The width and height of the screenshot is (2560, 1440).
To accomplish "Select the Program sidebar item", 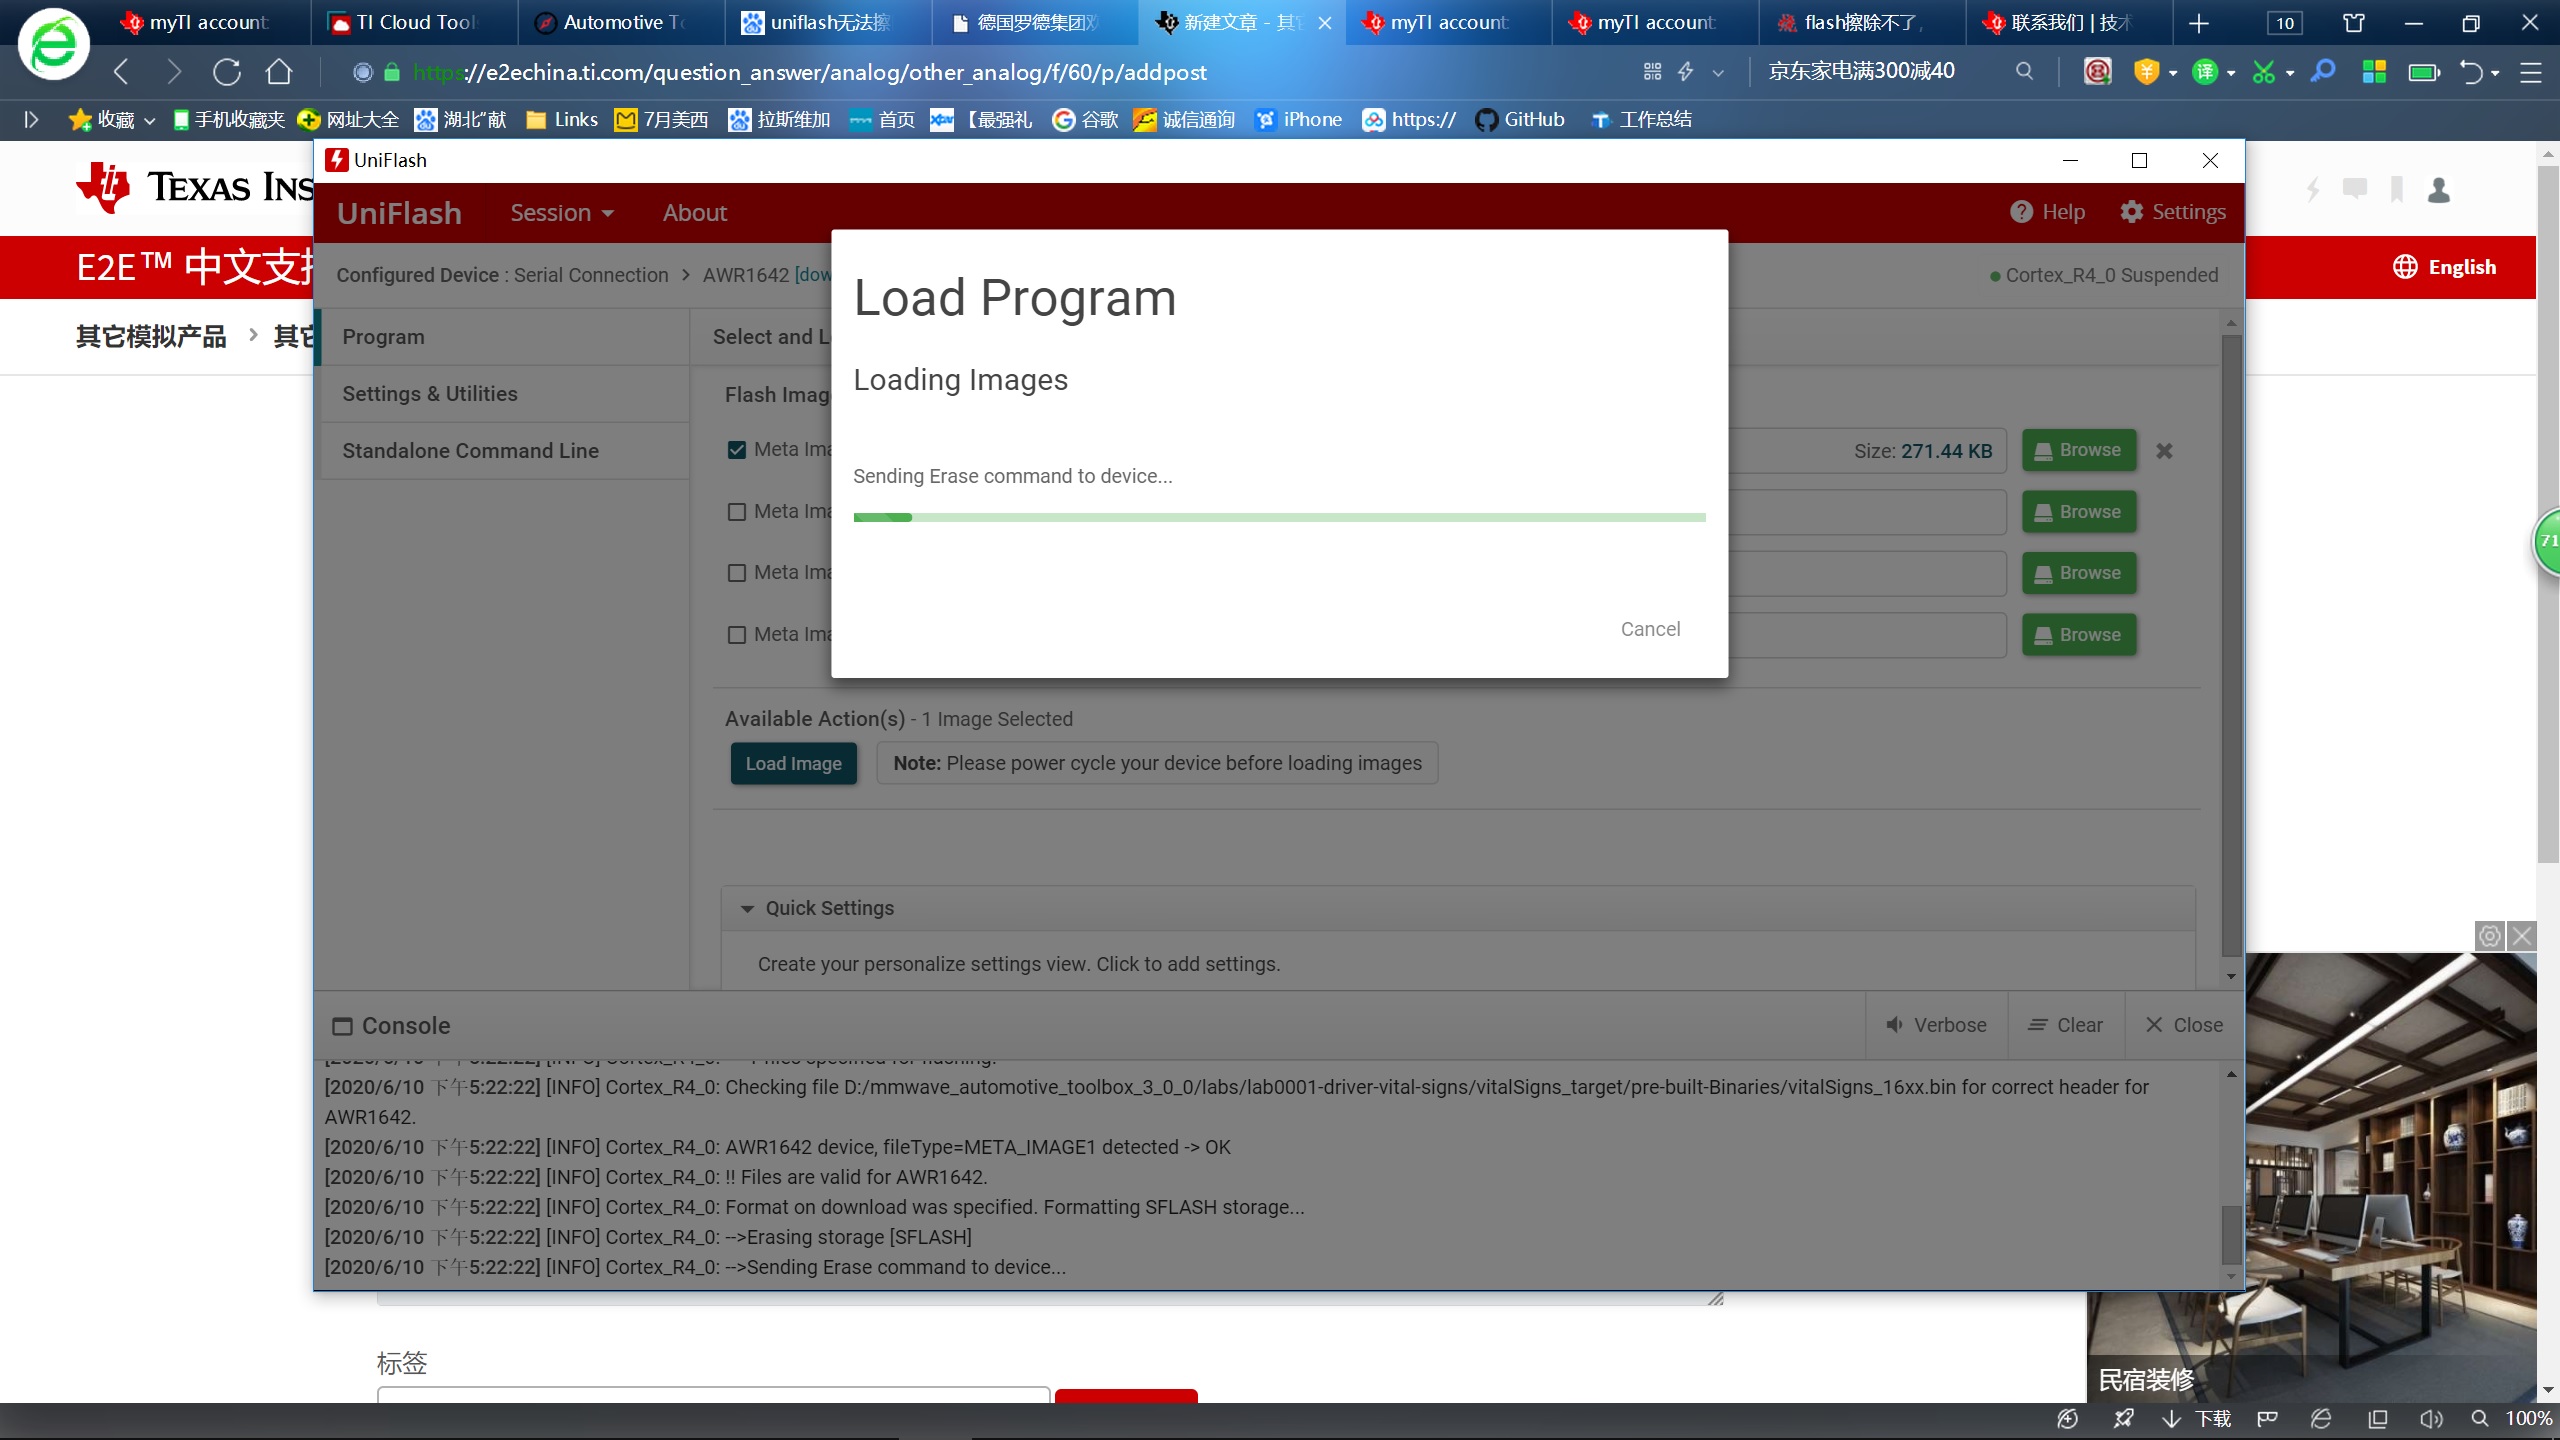I will coord(504,337).
